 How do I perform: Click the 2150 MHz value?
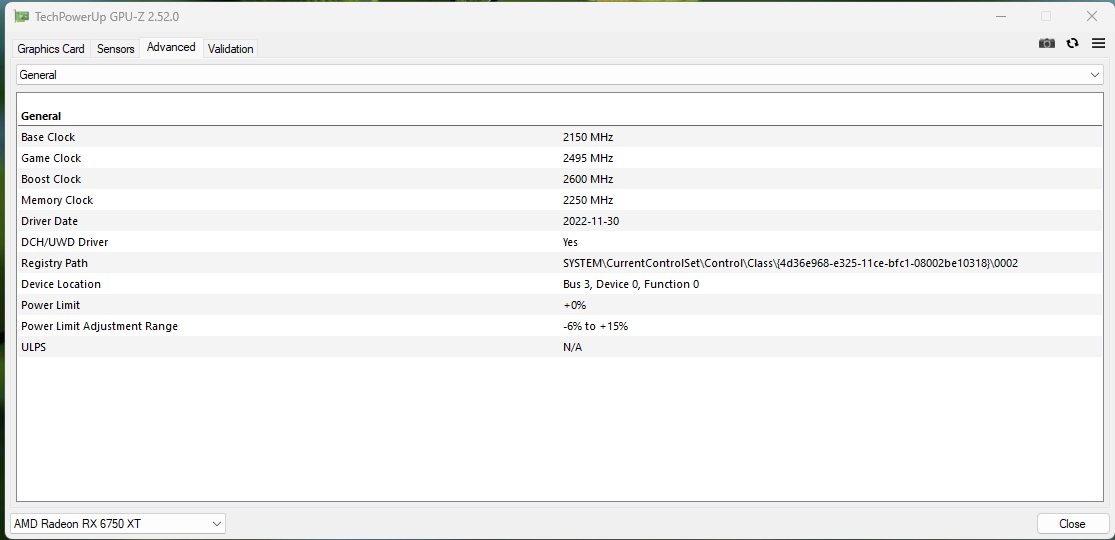[x=587, y=137]
